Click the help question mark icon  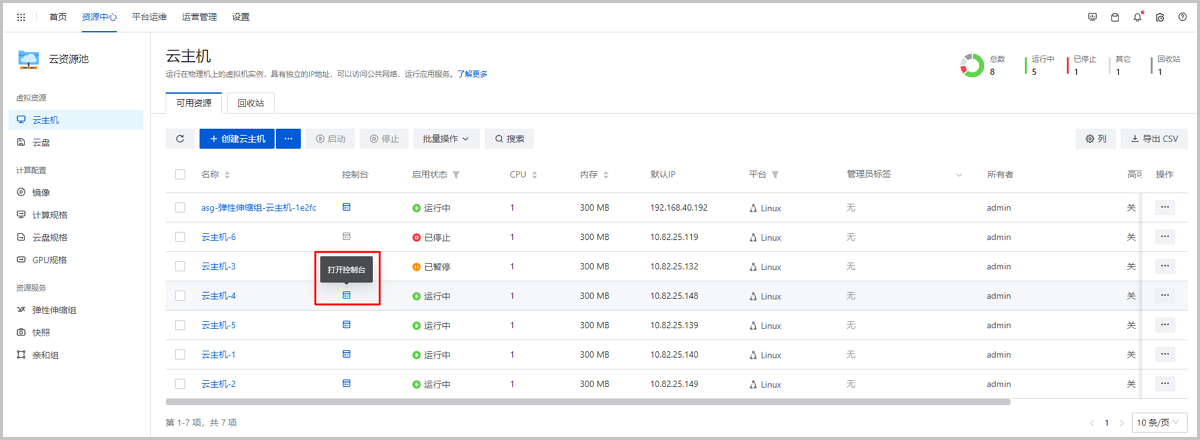1182,17
